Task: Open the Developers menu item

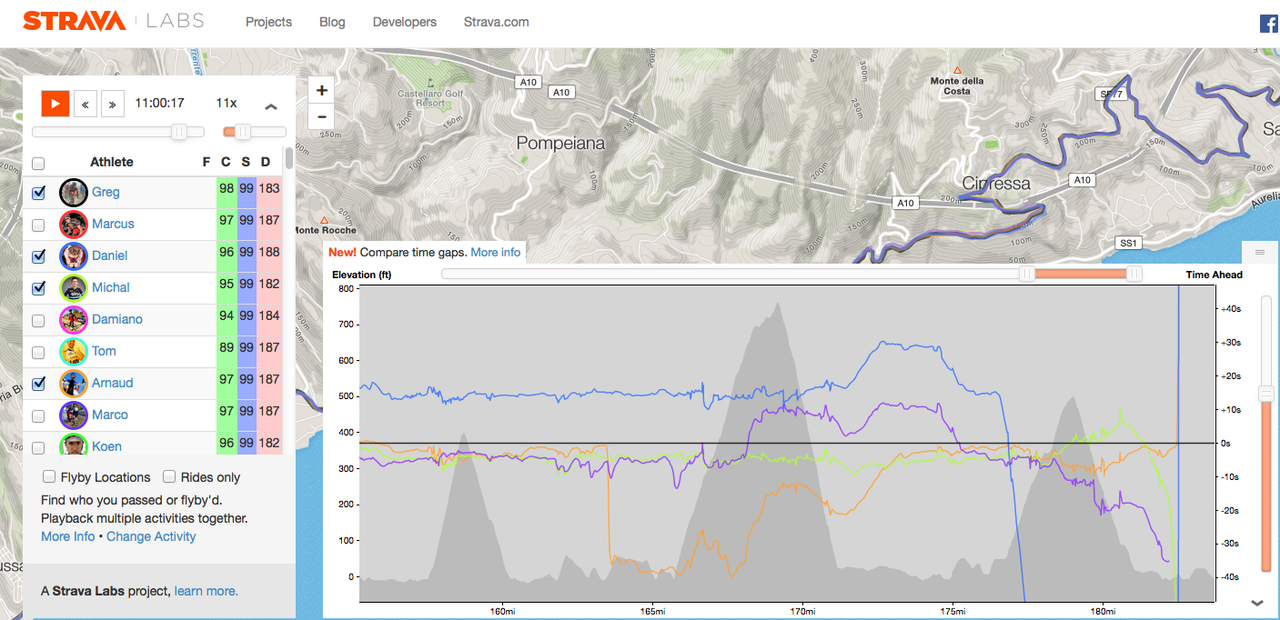Action: 404,22
